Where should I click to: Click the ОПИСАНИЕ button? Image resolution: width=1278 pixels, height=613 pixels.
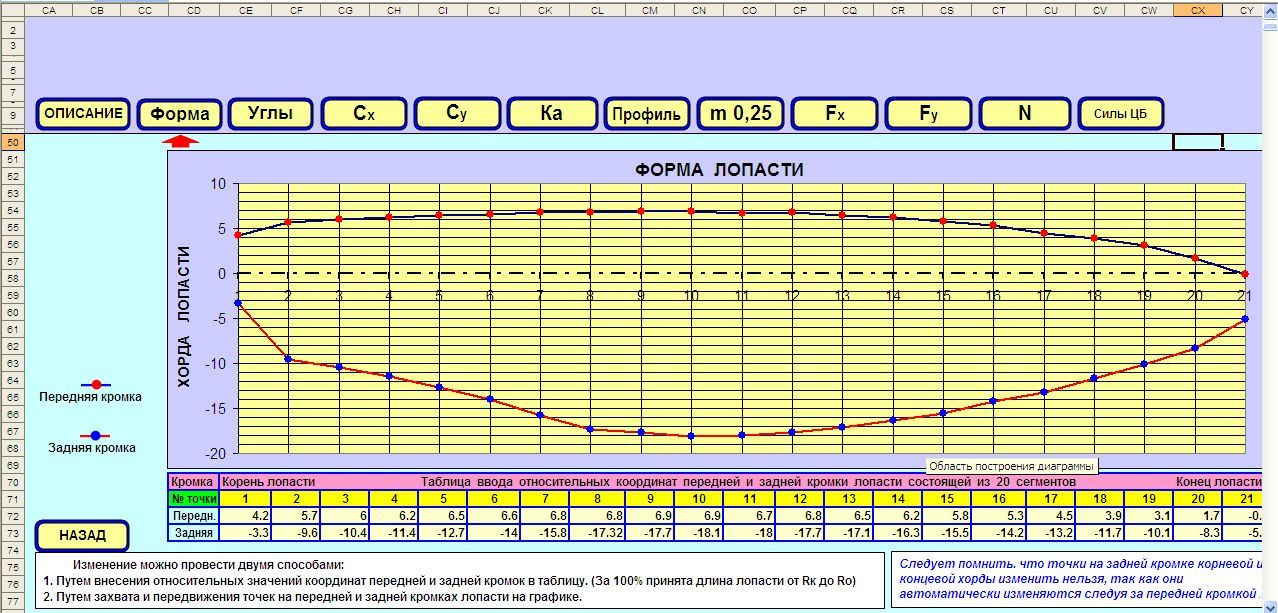[84, 114]
